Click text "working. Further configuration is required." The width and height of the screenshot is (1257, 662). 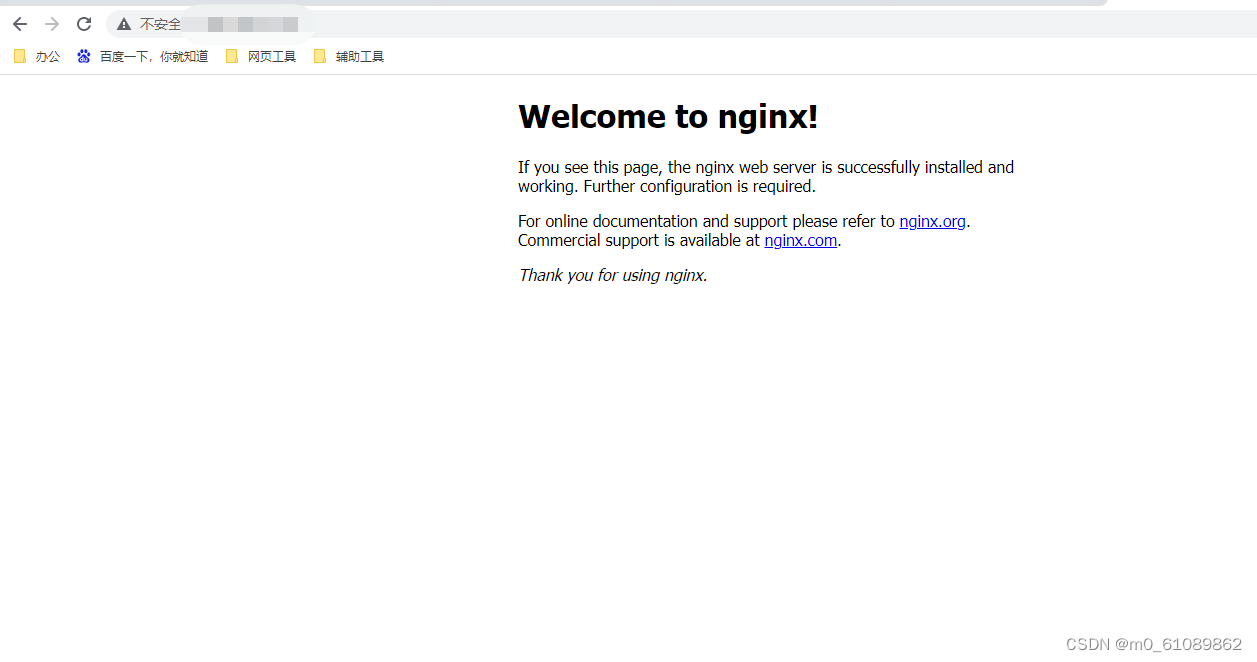click(667, 187)
